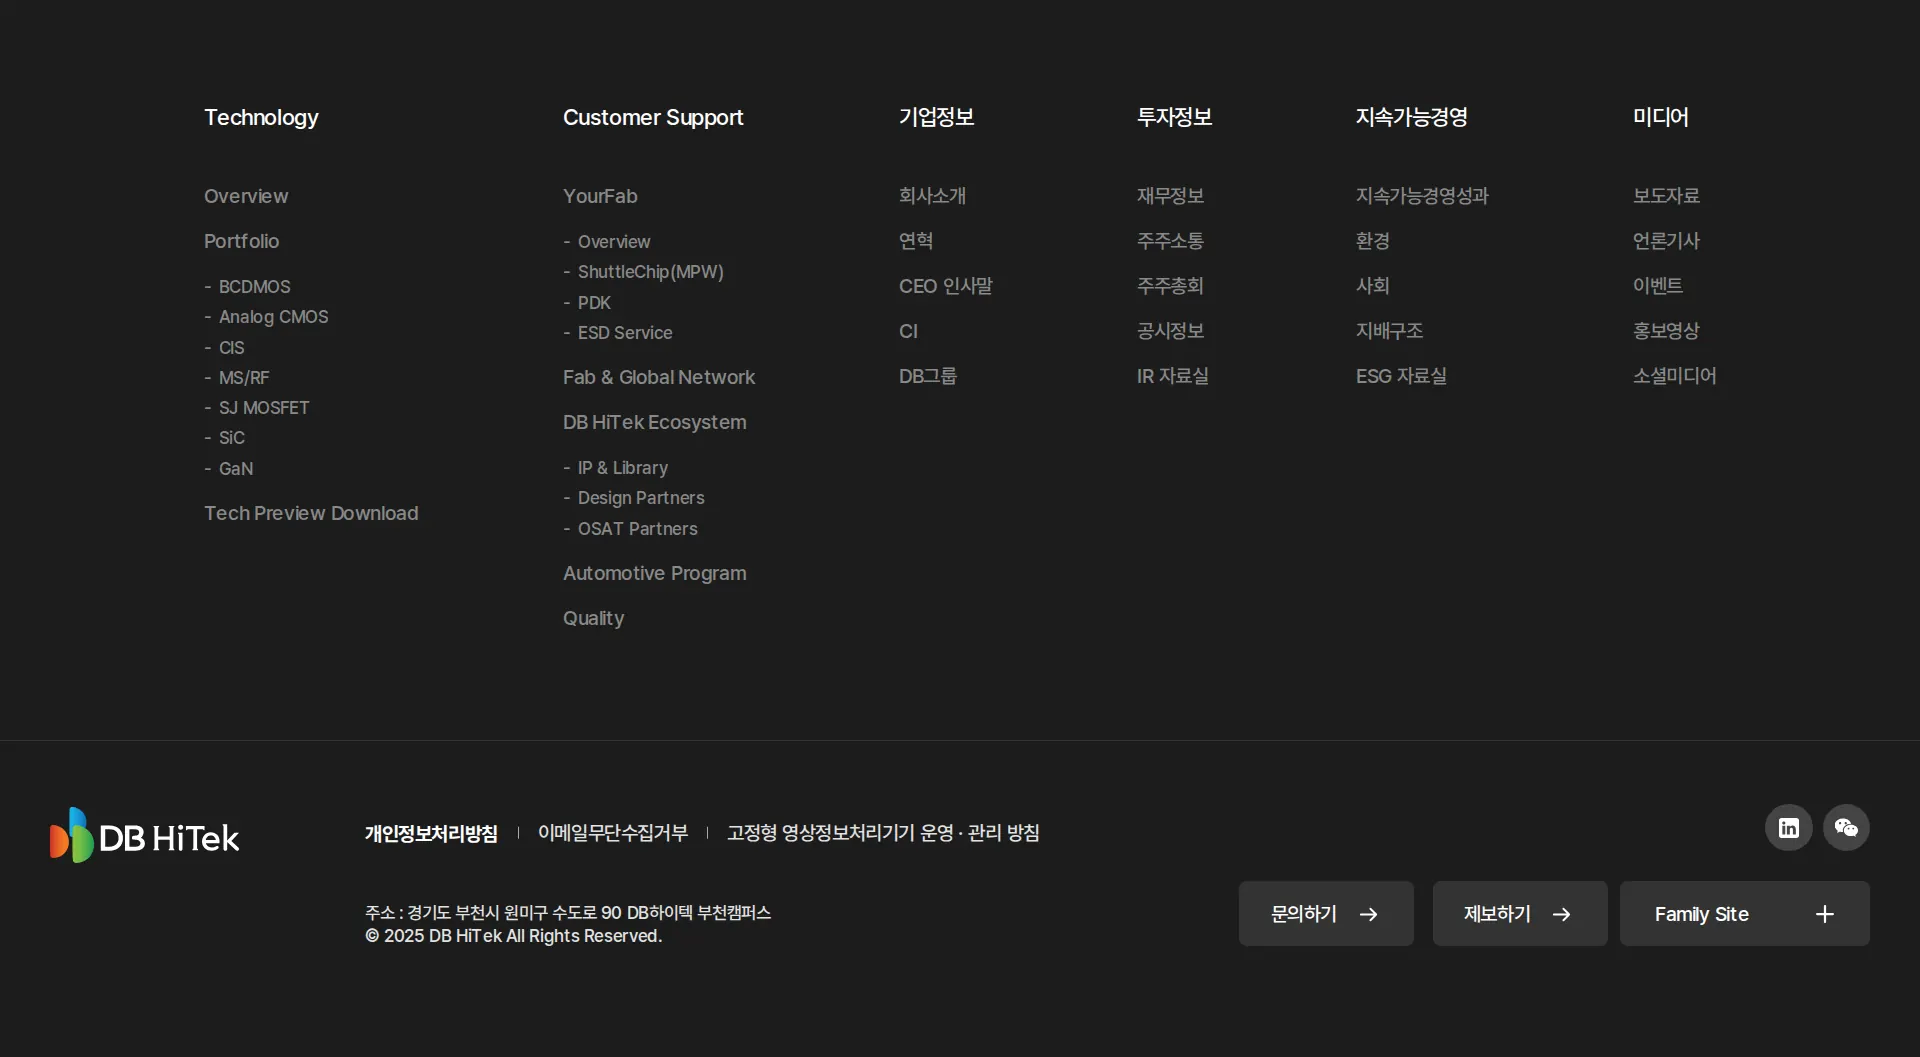Open the 개인정보처리방침 link
Image resolution: width=1920 pixels, height=1057 pixels.
tap(431, 834)
